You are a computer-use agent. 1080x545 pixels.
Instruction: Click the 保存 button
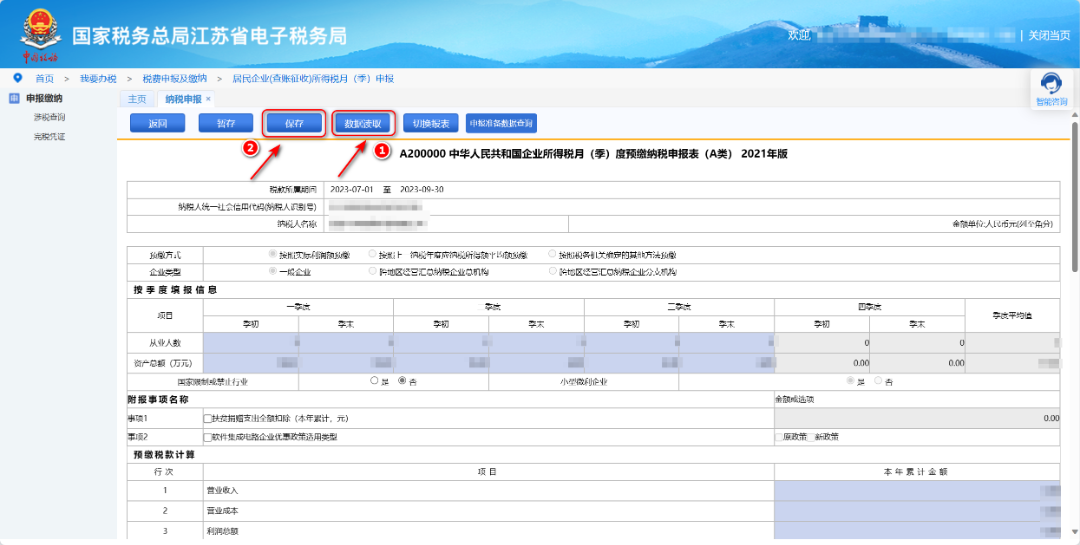(294, 123)
